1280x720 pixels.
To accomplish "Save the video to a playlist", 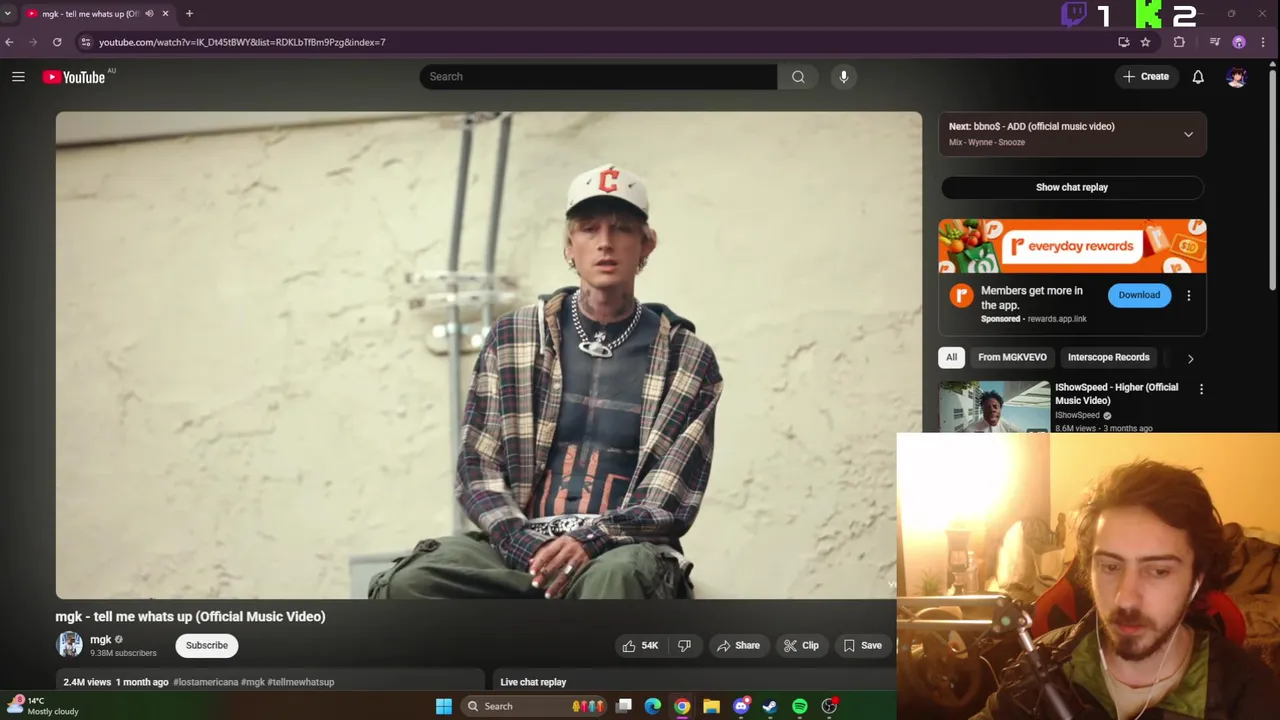I will [862, 645].
